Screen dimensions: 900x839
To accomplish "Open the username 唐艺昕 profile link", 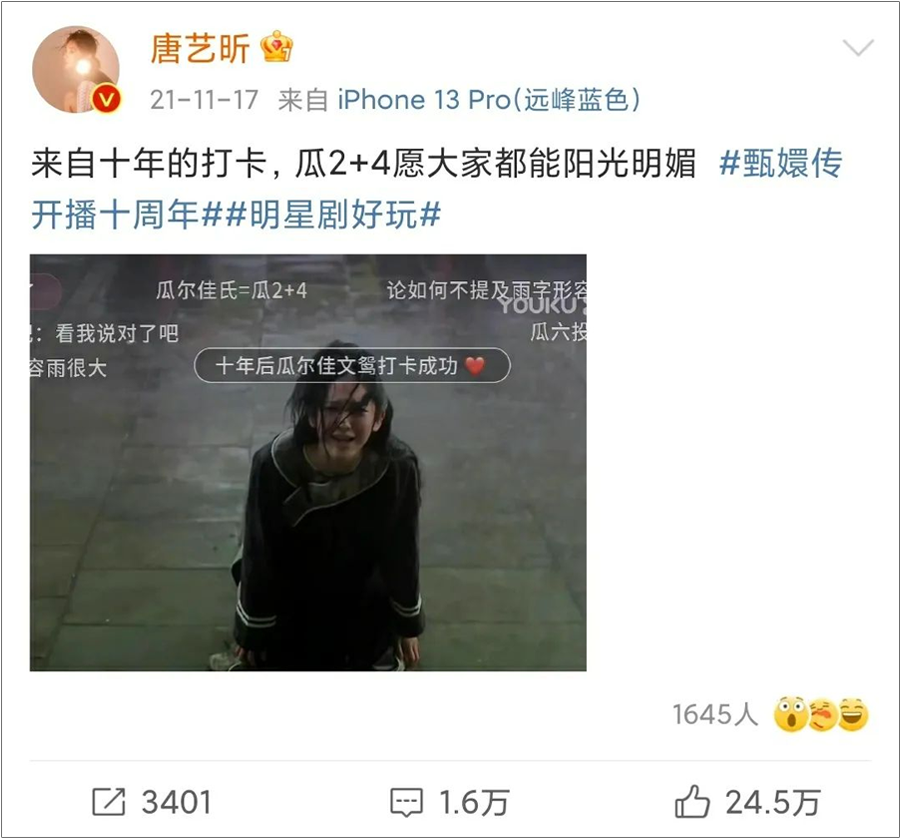I will pyautogui.click(x=200, y=48).
